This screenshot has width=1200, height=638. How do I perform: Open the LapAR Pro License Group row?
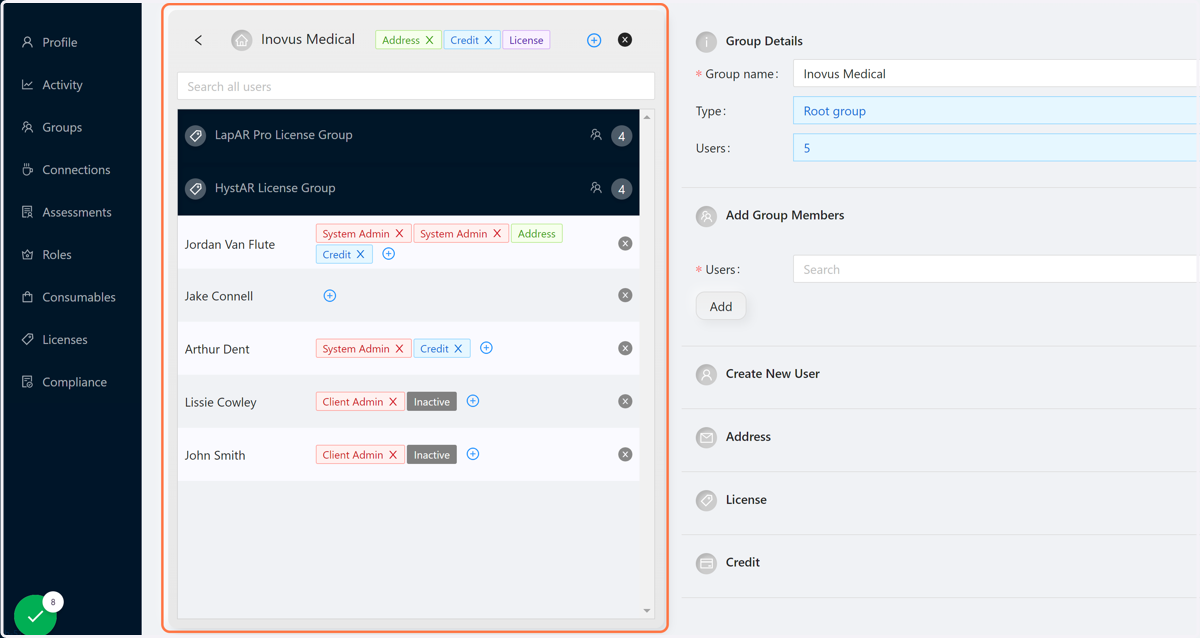coord(408,135)
